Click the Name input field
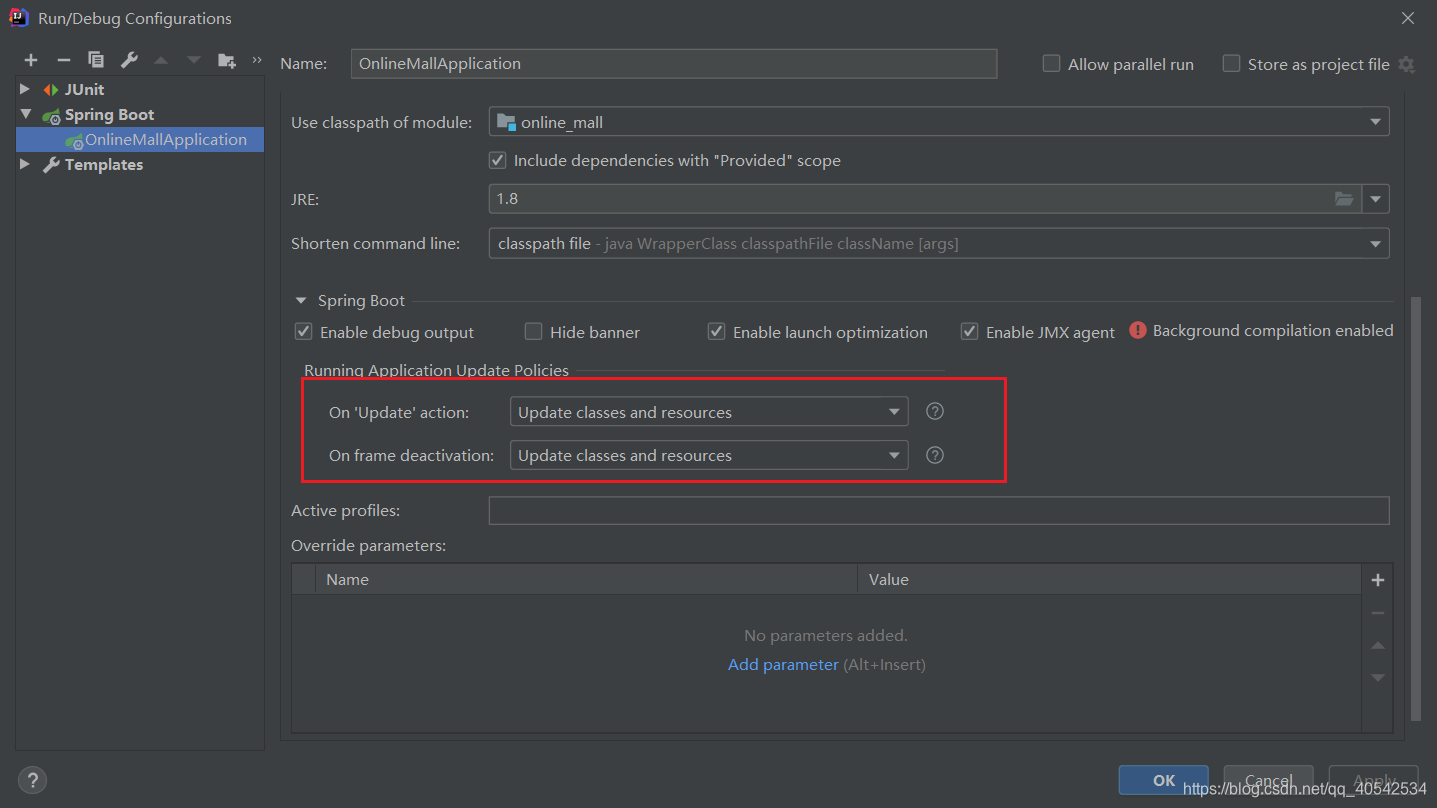 tap(674, 63)
